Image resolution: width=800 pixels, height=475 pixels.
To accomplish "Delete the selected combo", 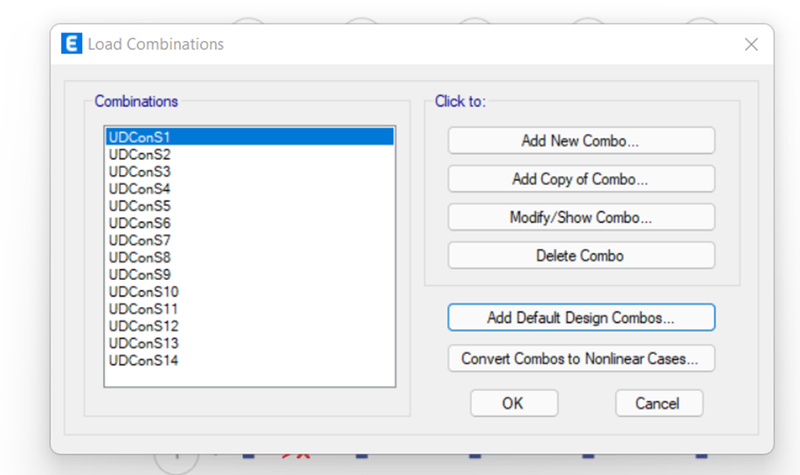I will [581, 255].
